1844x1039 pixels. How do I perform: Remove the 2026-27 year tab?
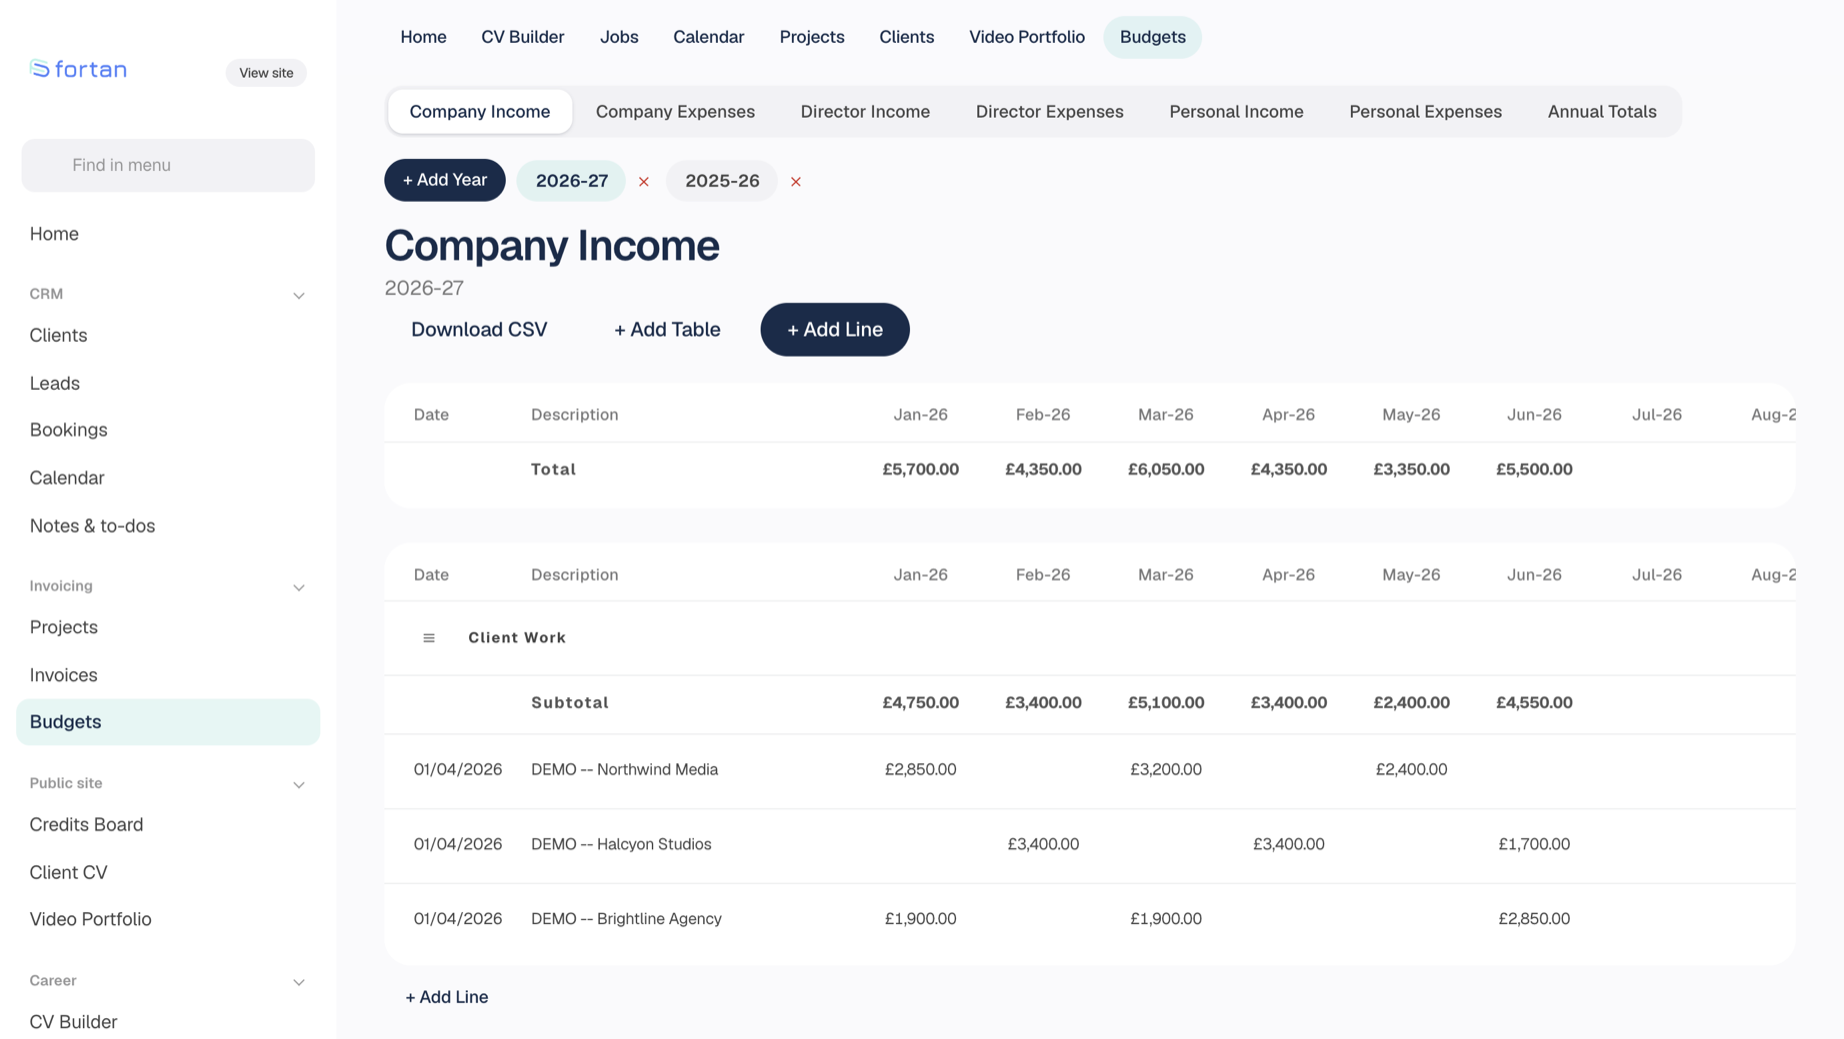point(644,181)
